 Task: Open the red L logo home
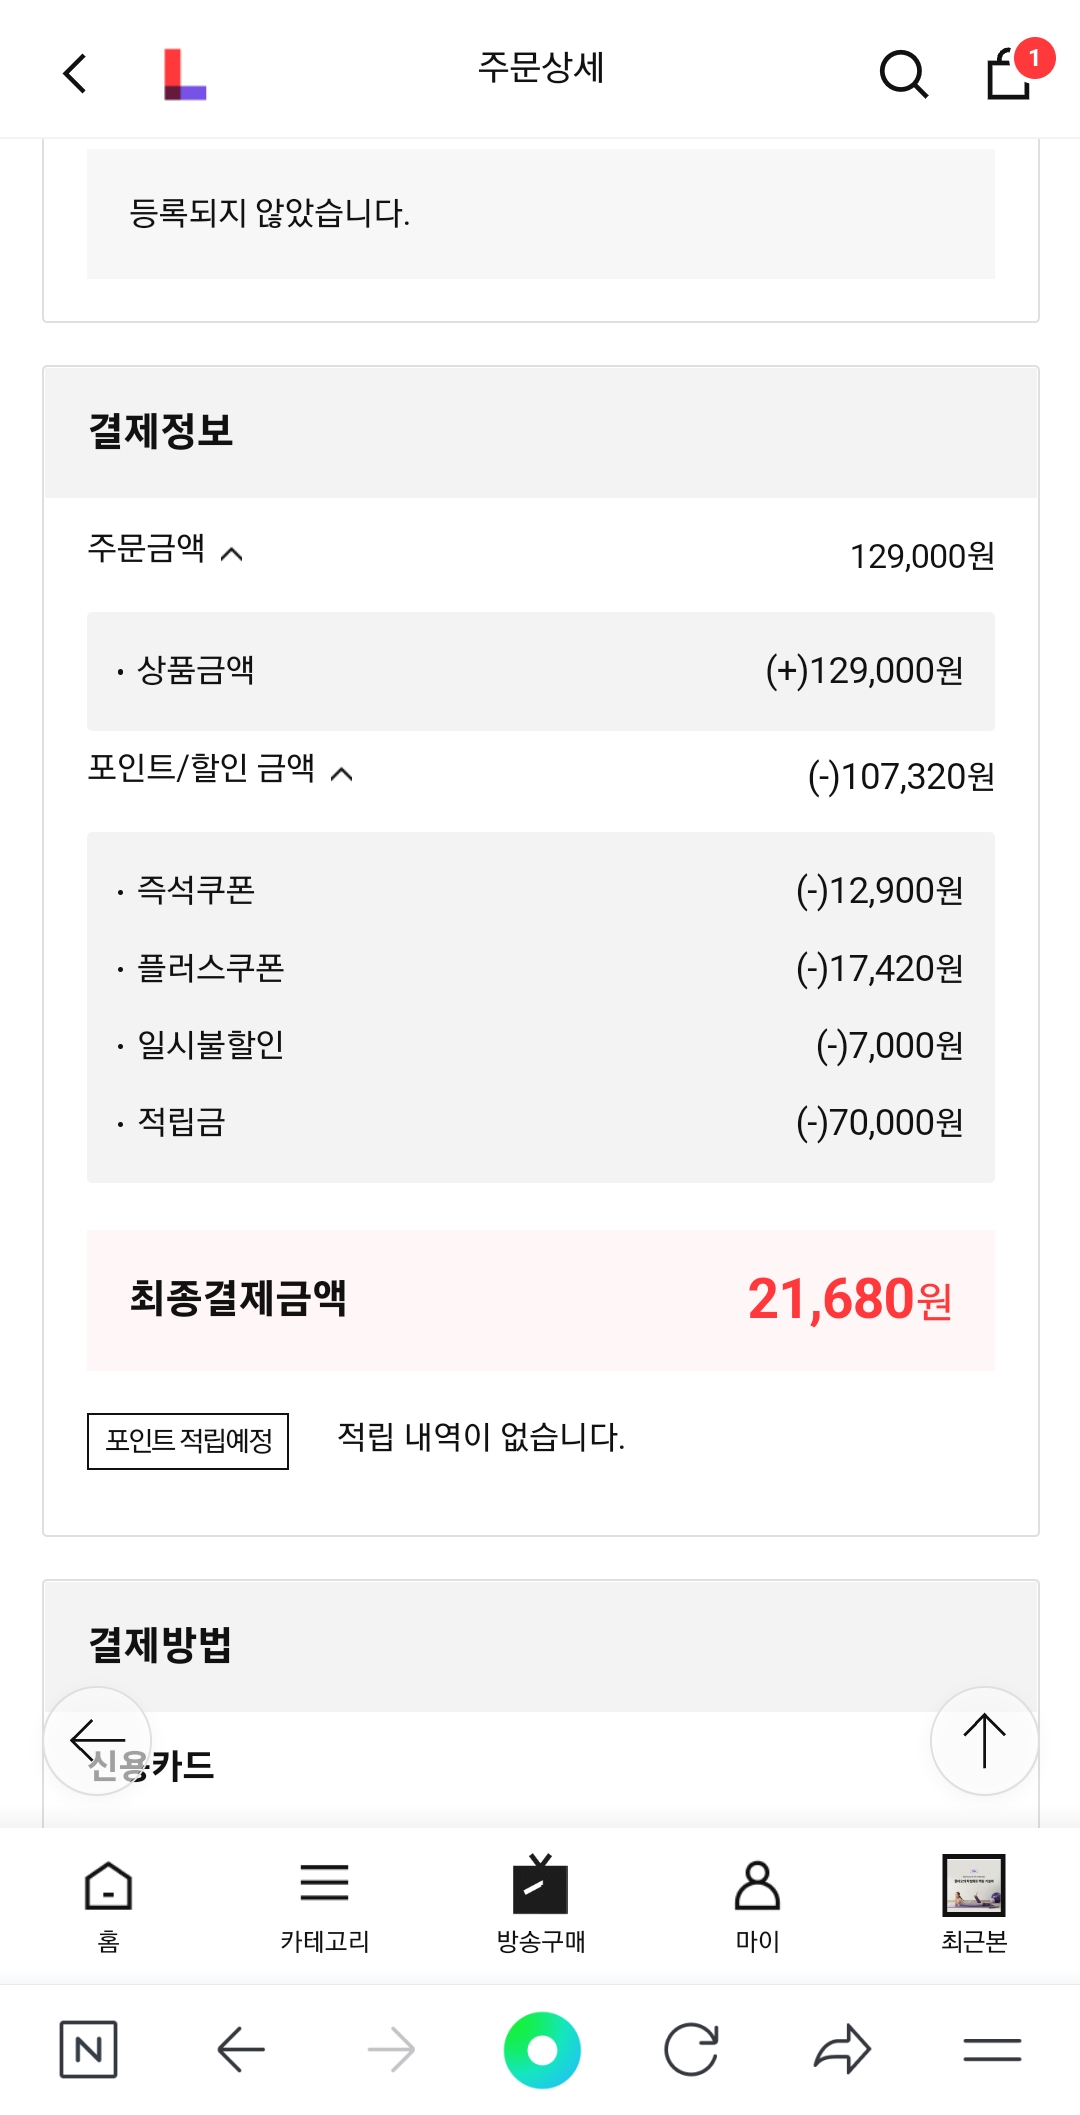[185, 75]
